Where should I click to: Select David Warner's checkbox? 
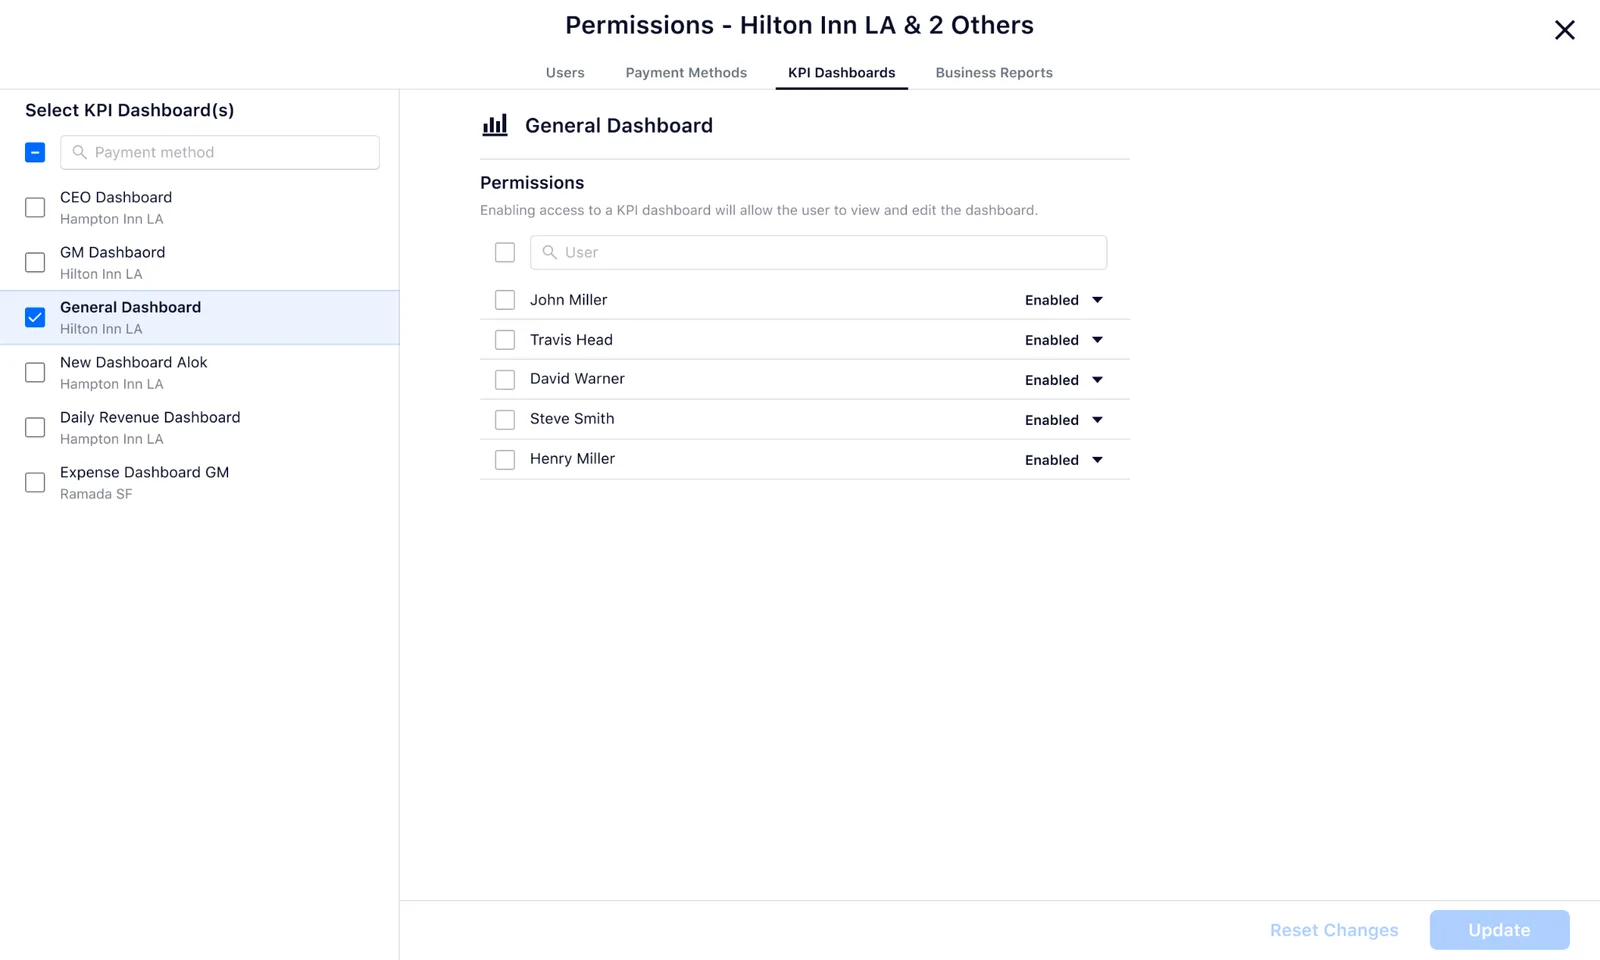coord(505,380)
